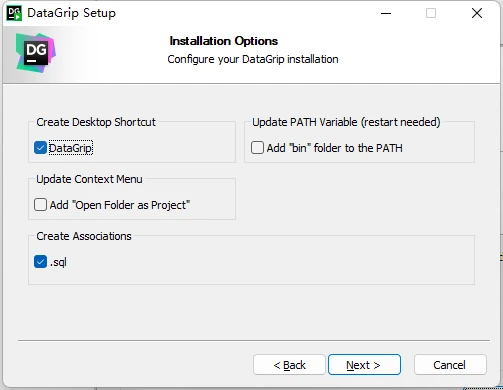Click the DataGrip icon in the title bar
The height and width of the screenshot is (390, 503).
(14, 13)
